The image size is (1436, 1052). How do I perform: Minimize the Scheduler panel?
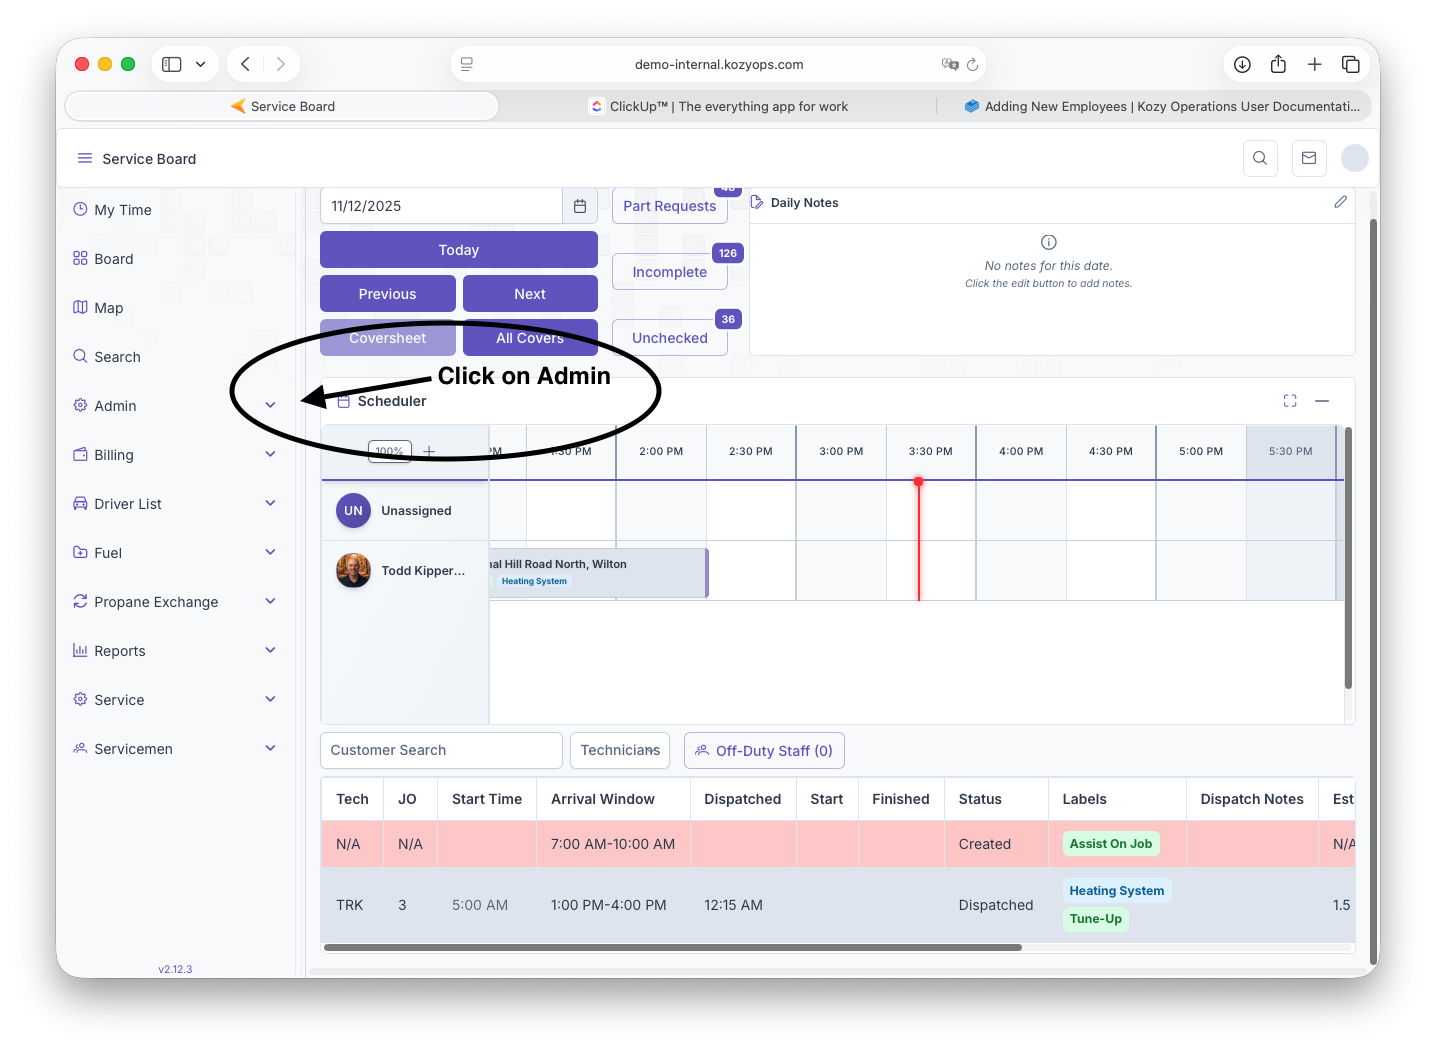pos(1322,401)
